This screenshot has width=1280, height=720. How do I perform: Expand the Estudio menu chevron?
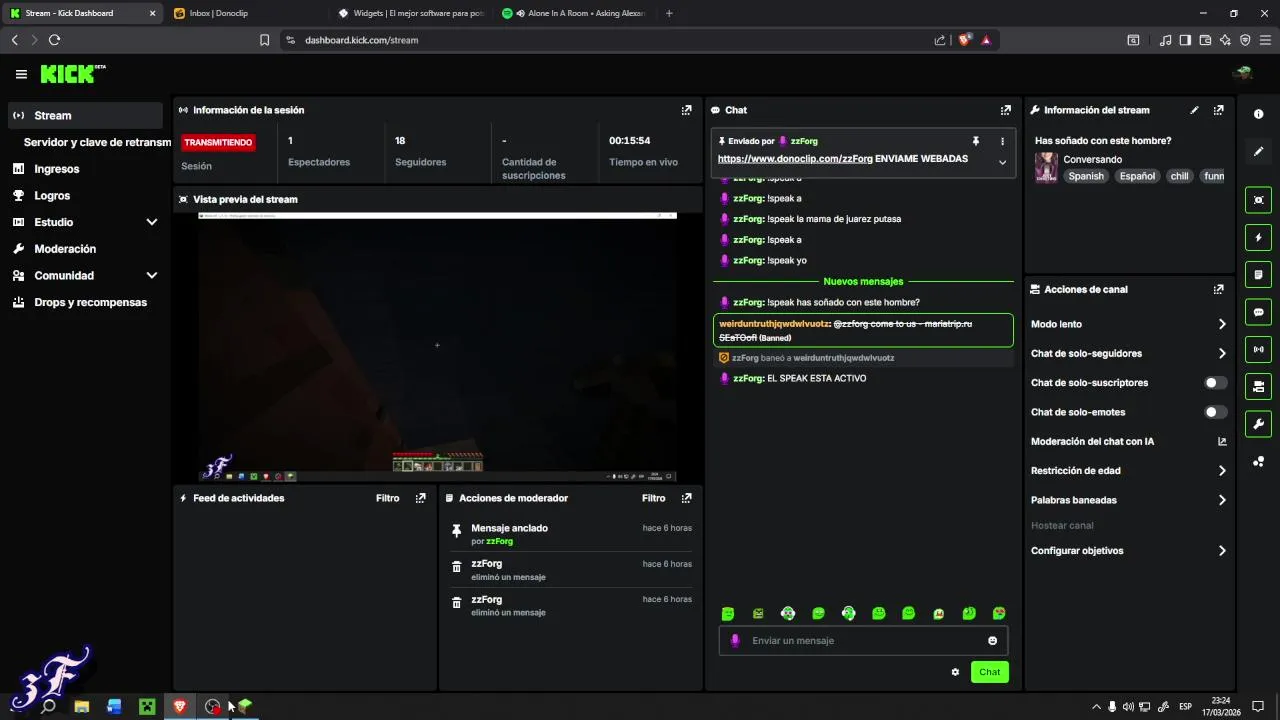[152, 222]
